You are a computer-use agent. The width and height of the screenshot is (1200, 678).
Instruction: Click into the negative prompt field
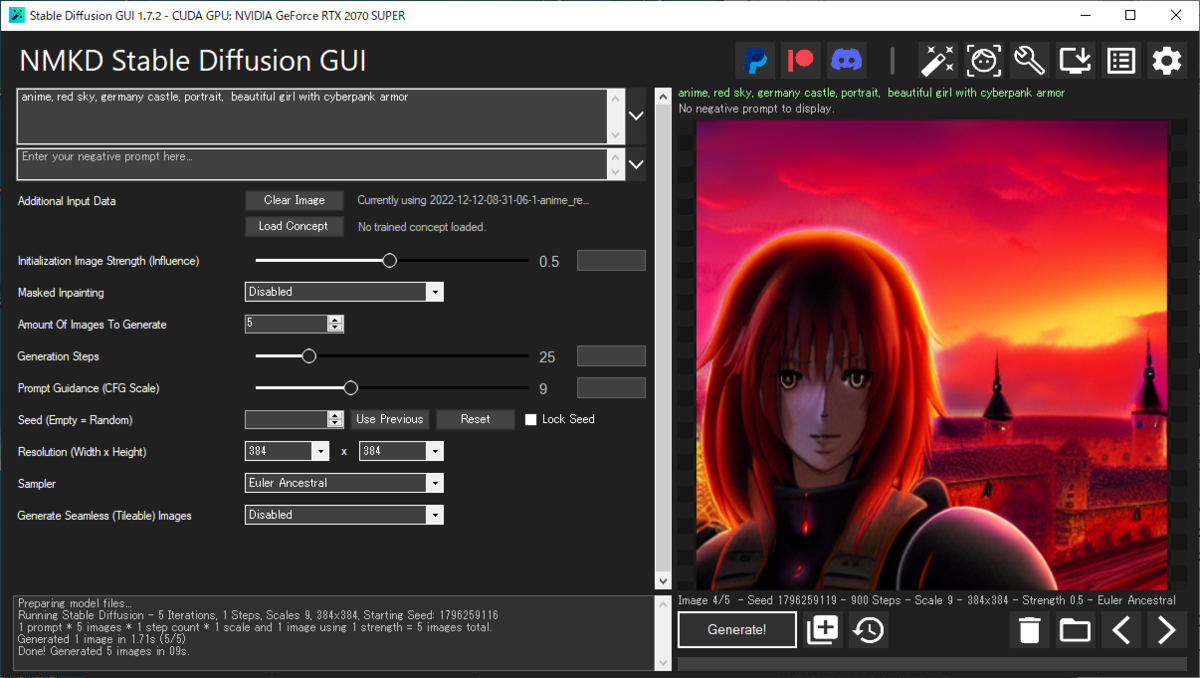(312, 164)
